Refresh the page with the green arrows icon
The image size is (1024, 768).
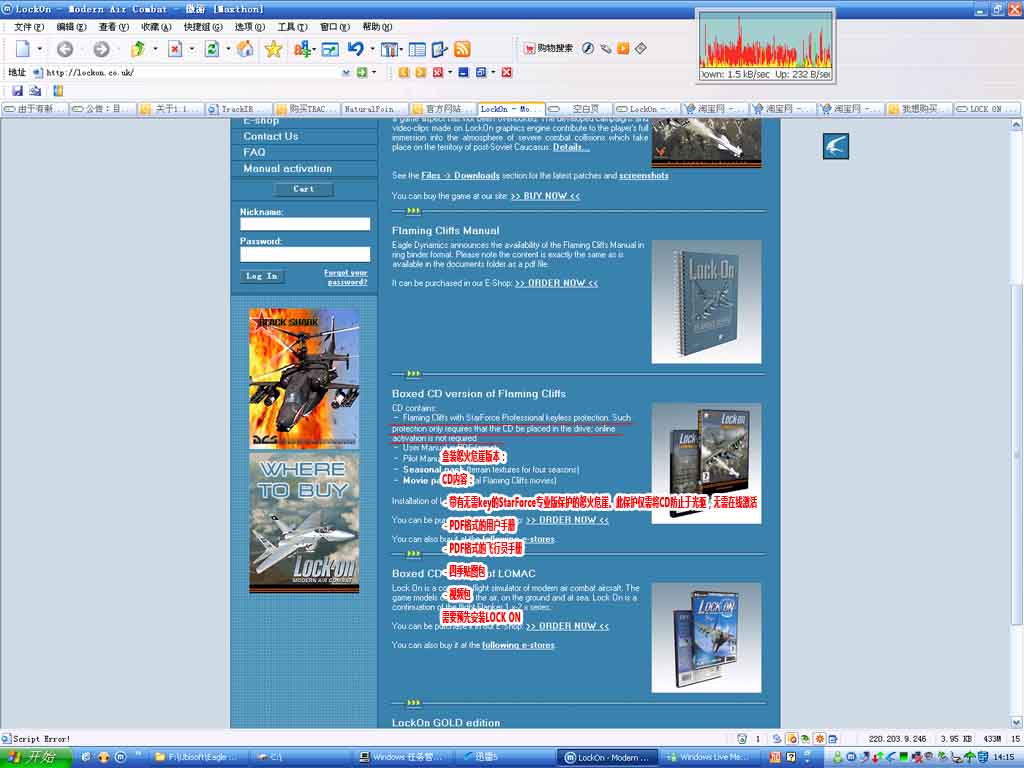click(x=211, y=49)
